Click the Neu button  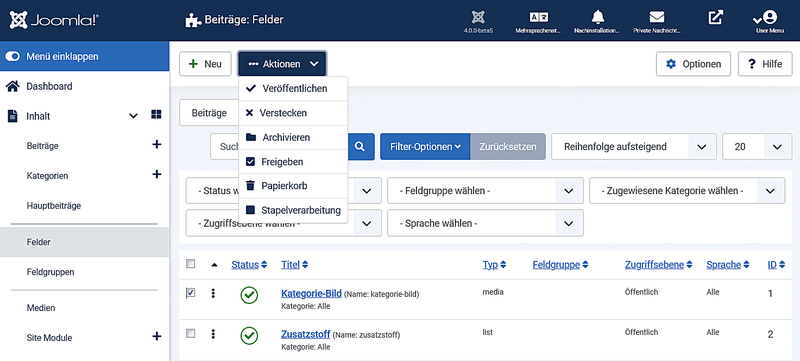(205, 64)
